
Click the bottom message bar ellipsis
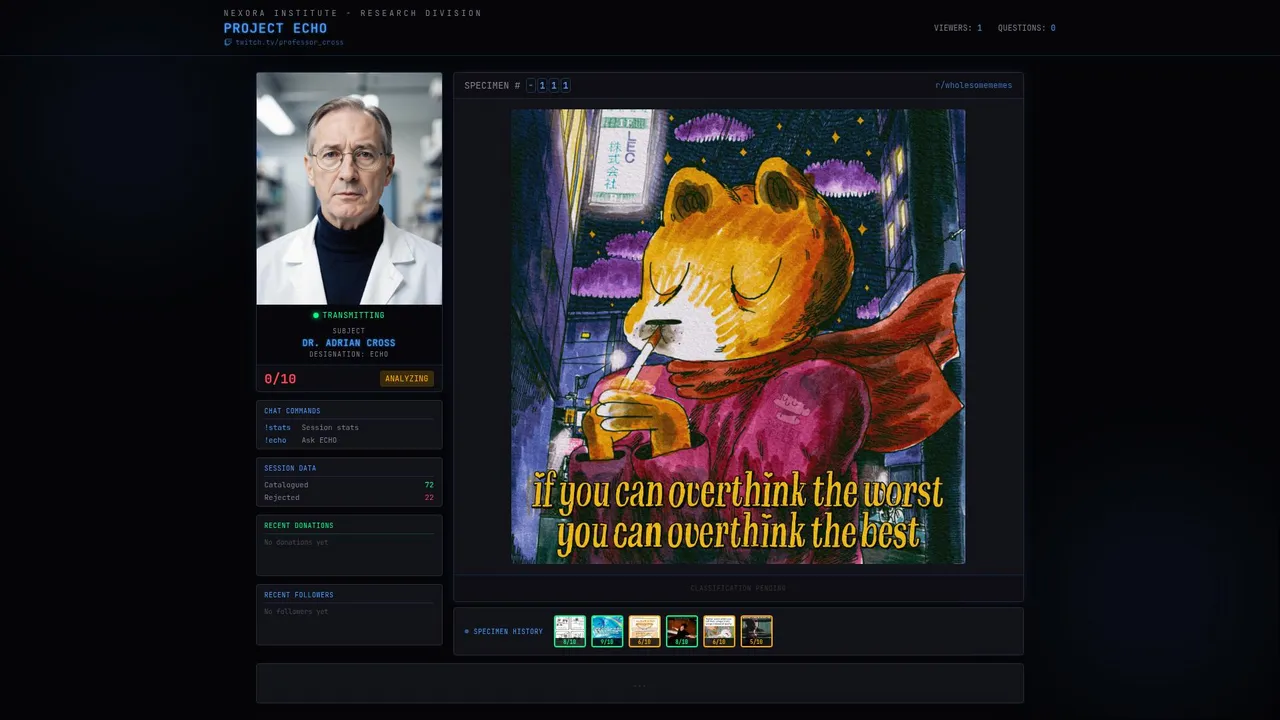(639, 684)
